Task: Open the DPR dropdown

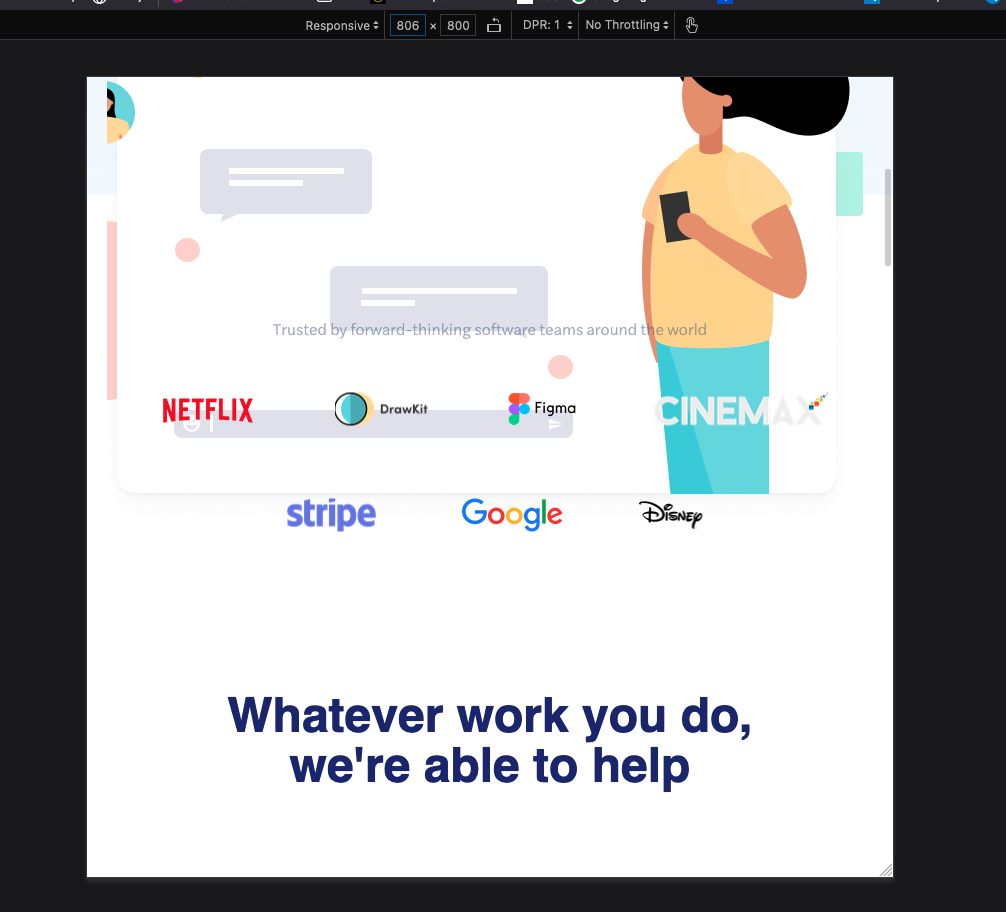Action: 547,25
